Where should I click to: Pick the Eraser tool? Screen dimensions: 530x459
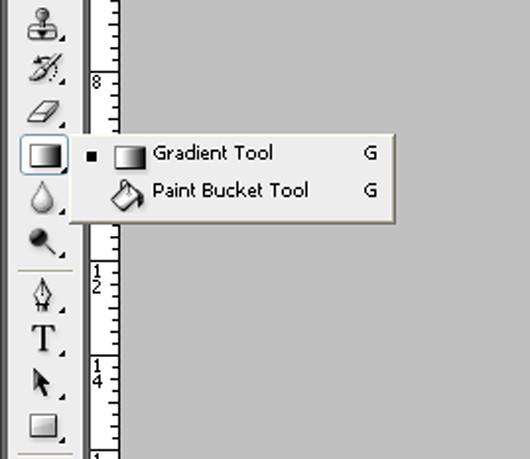pos(44,111)
